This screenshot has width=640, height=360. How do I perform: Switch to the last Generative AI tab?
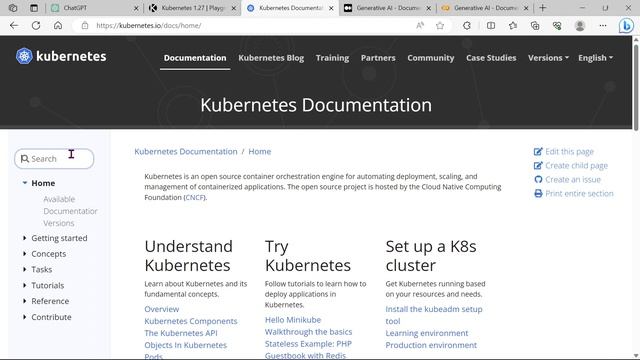tap(485, 8)
